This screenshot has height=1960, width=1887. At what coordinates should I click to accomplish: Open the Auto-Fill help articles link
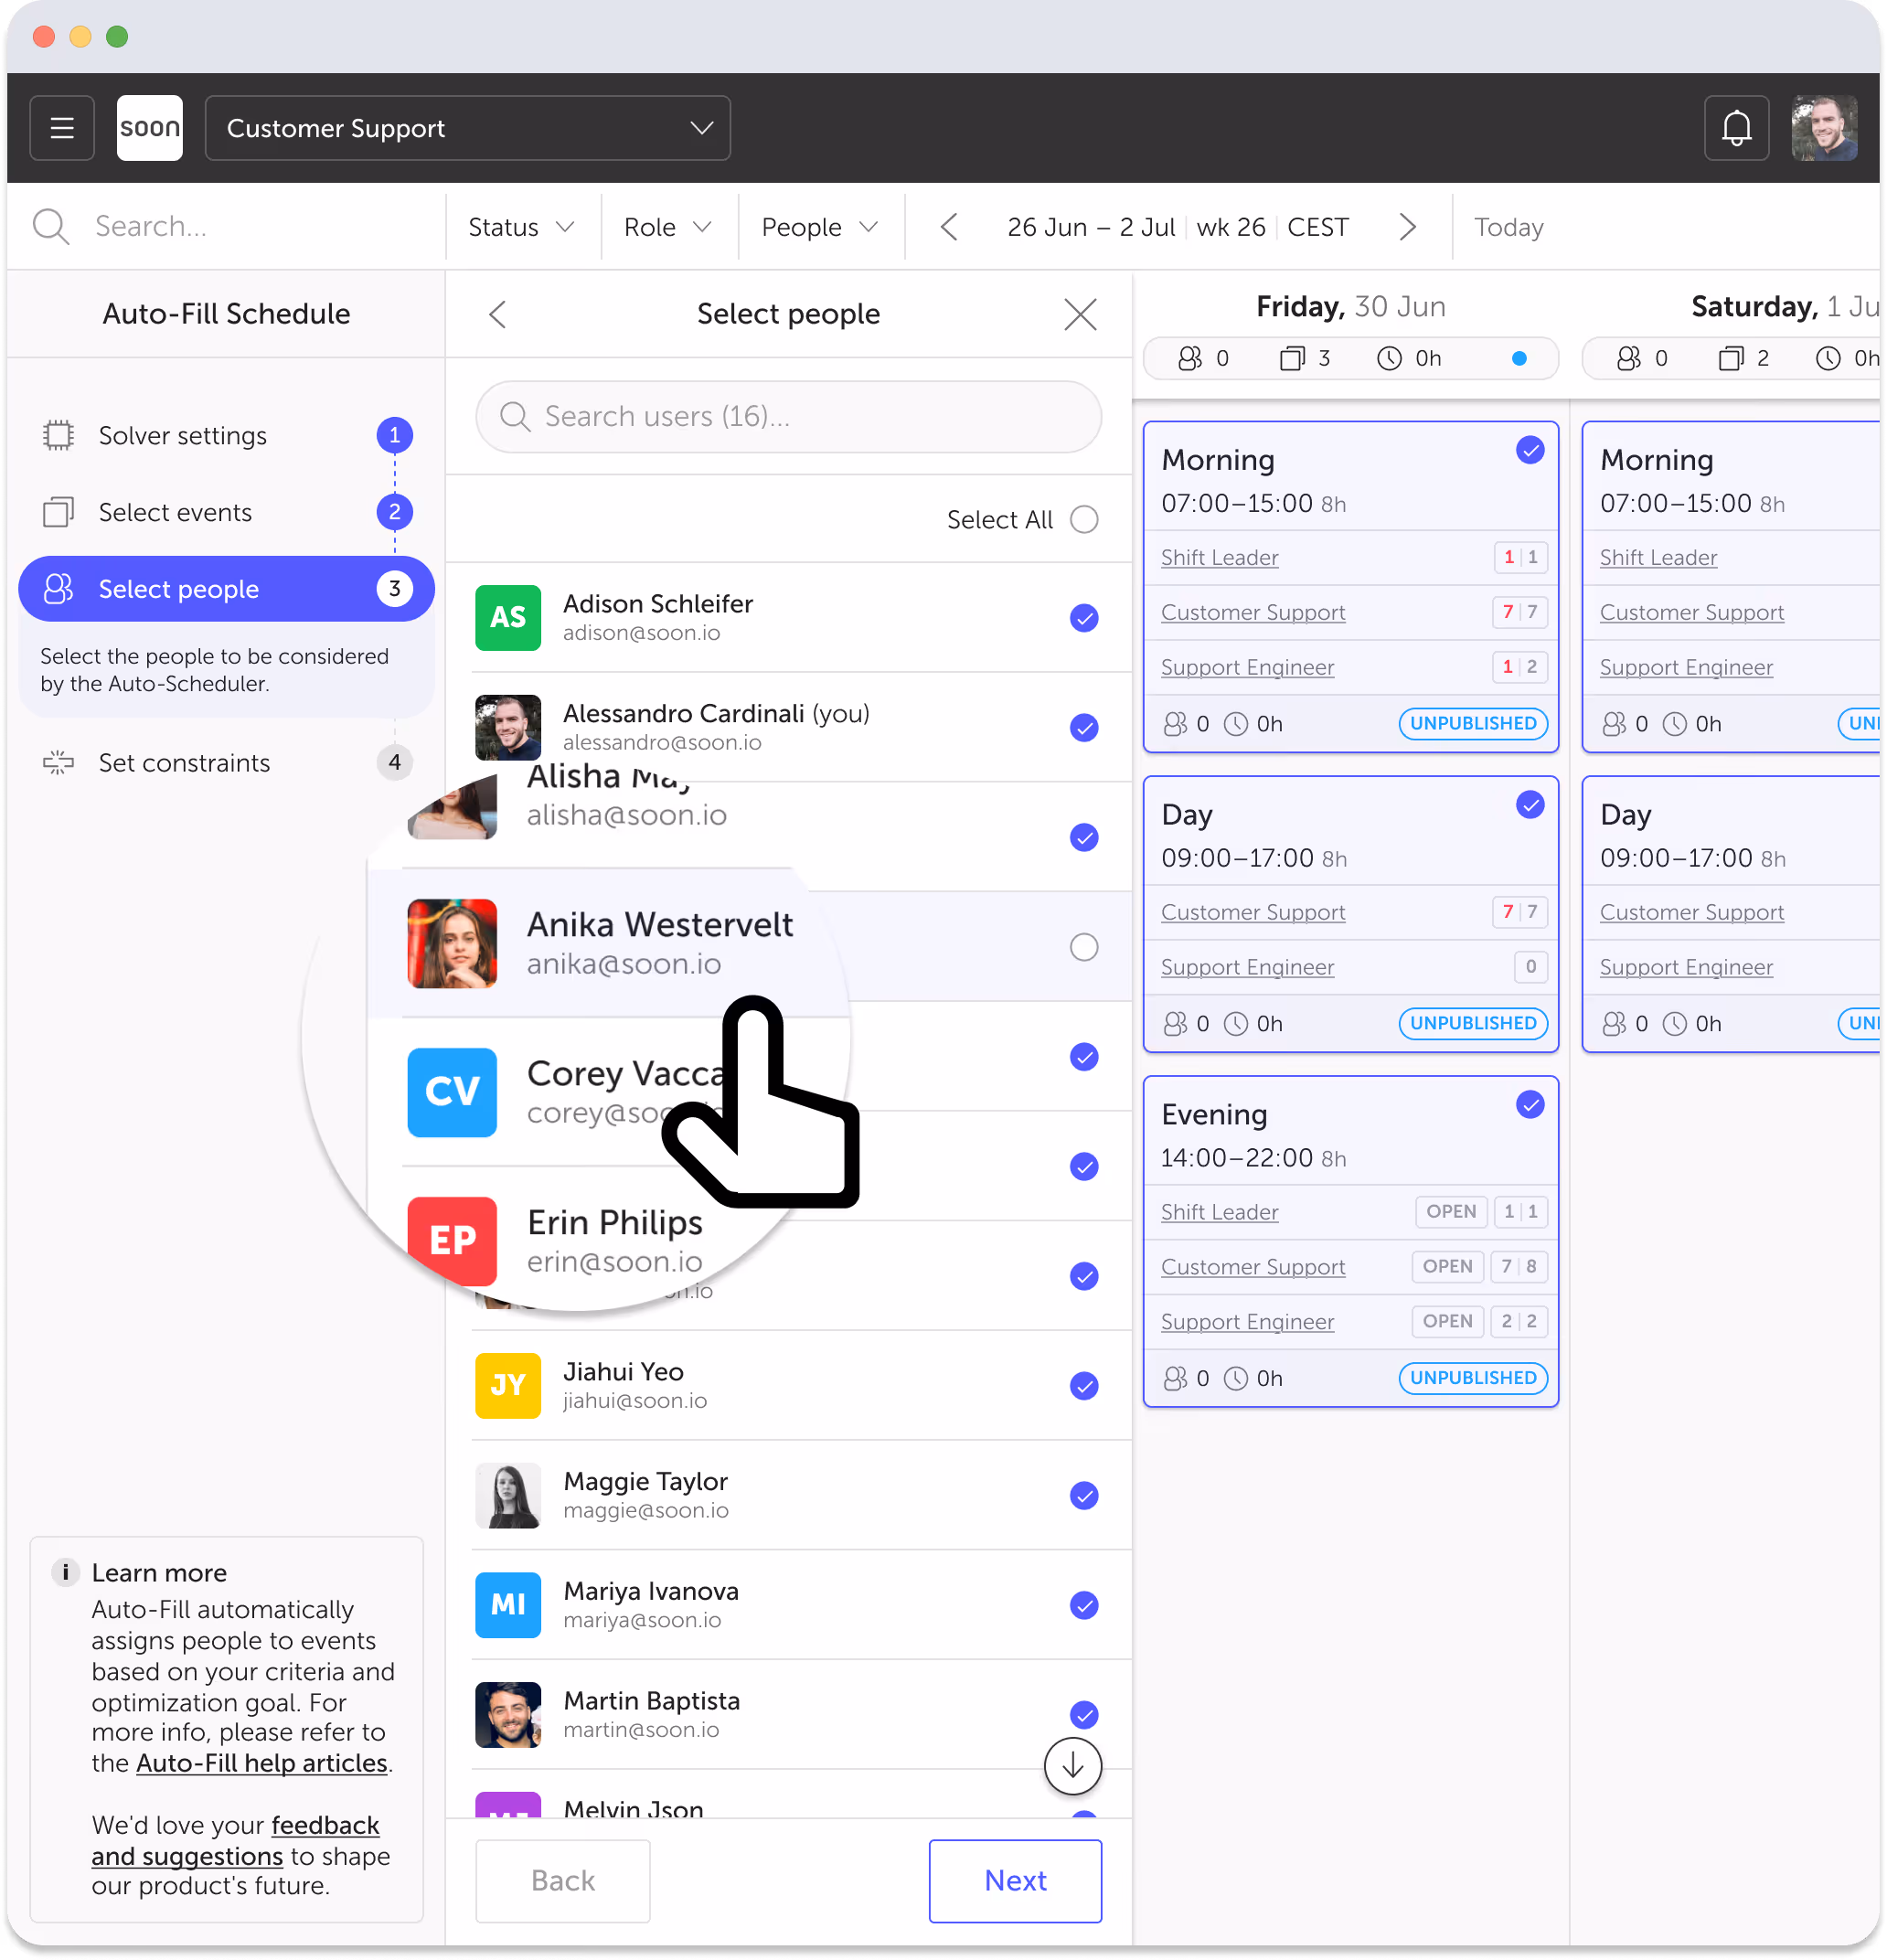tap(262, 1763)
